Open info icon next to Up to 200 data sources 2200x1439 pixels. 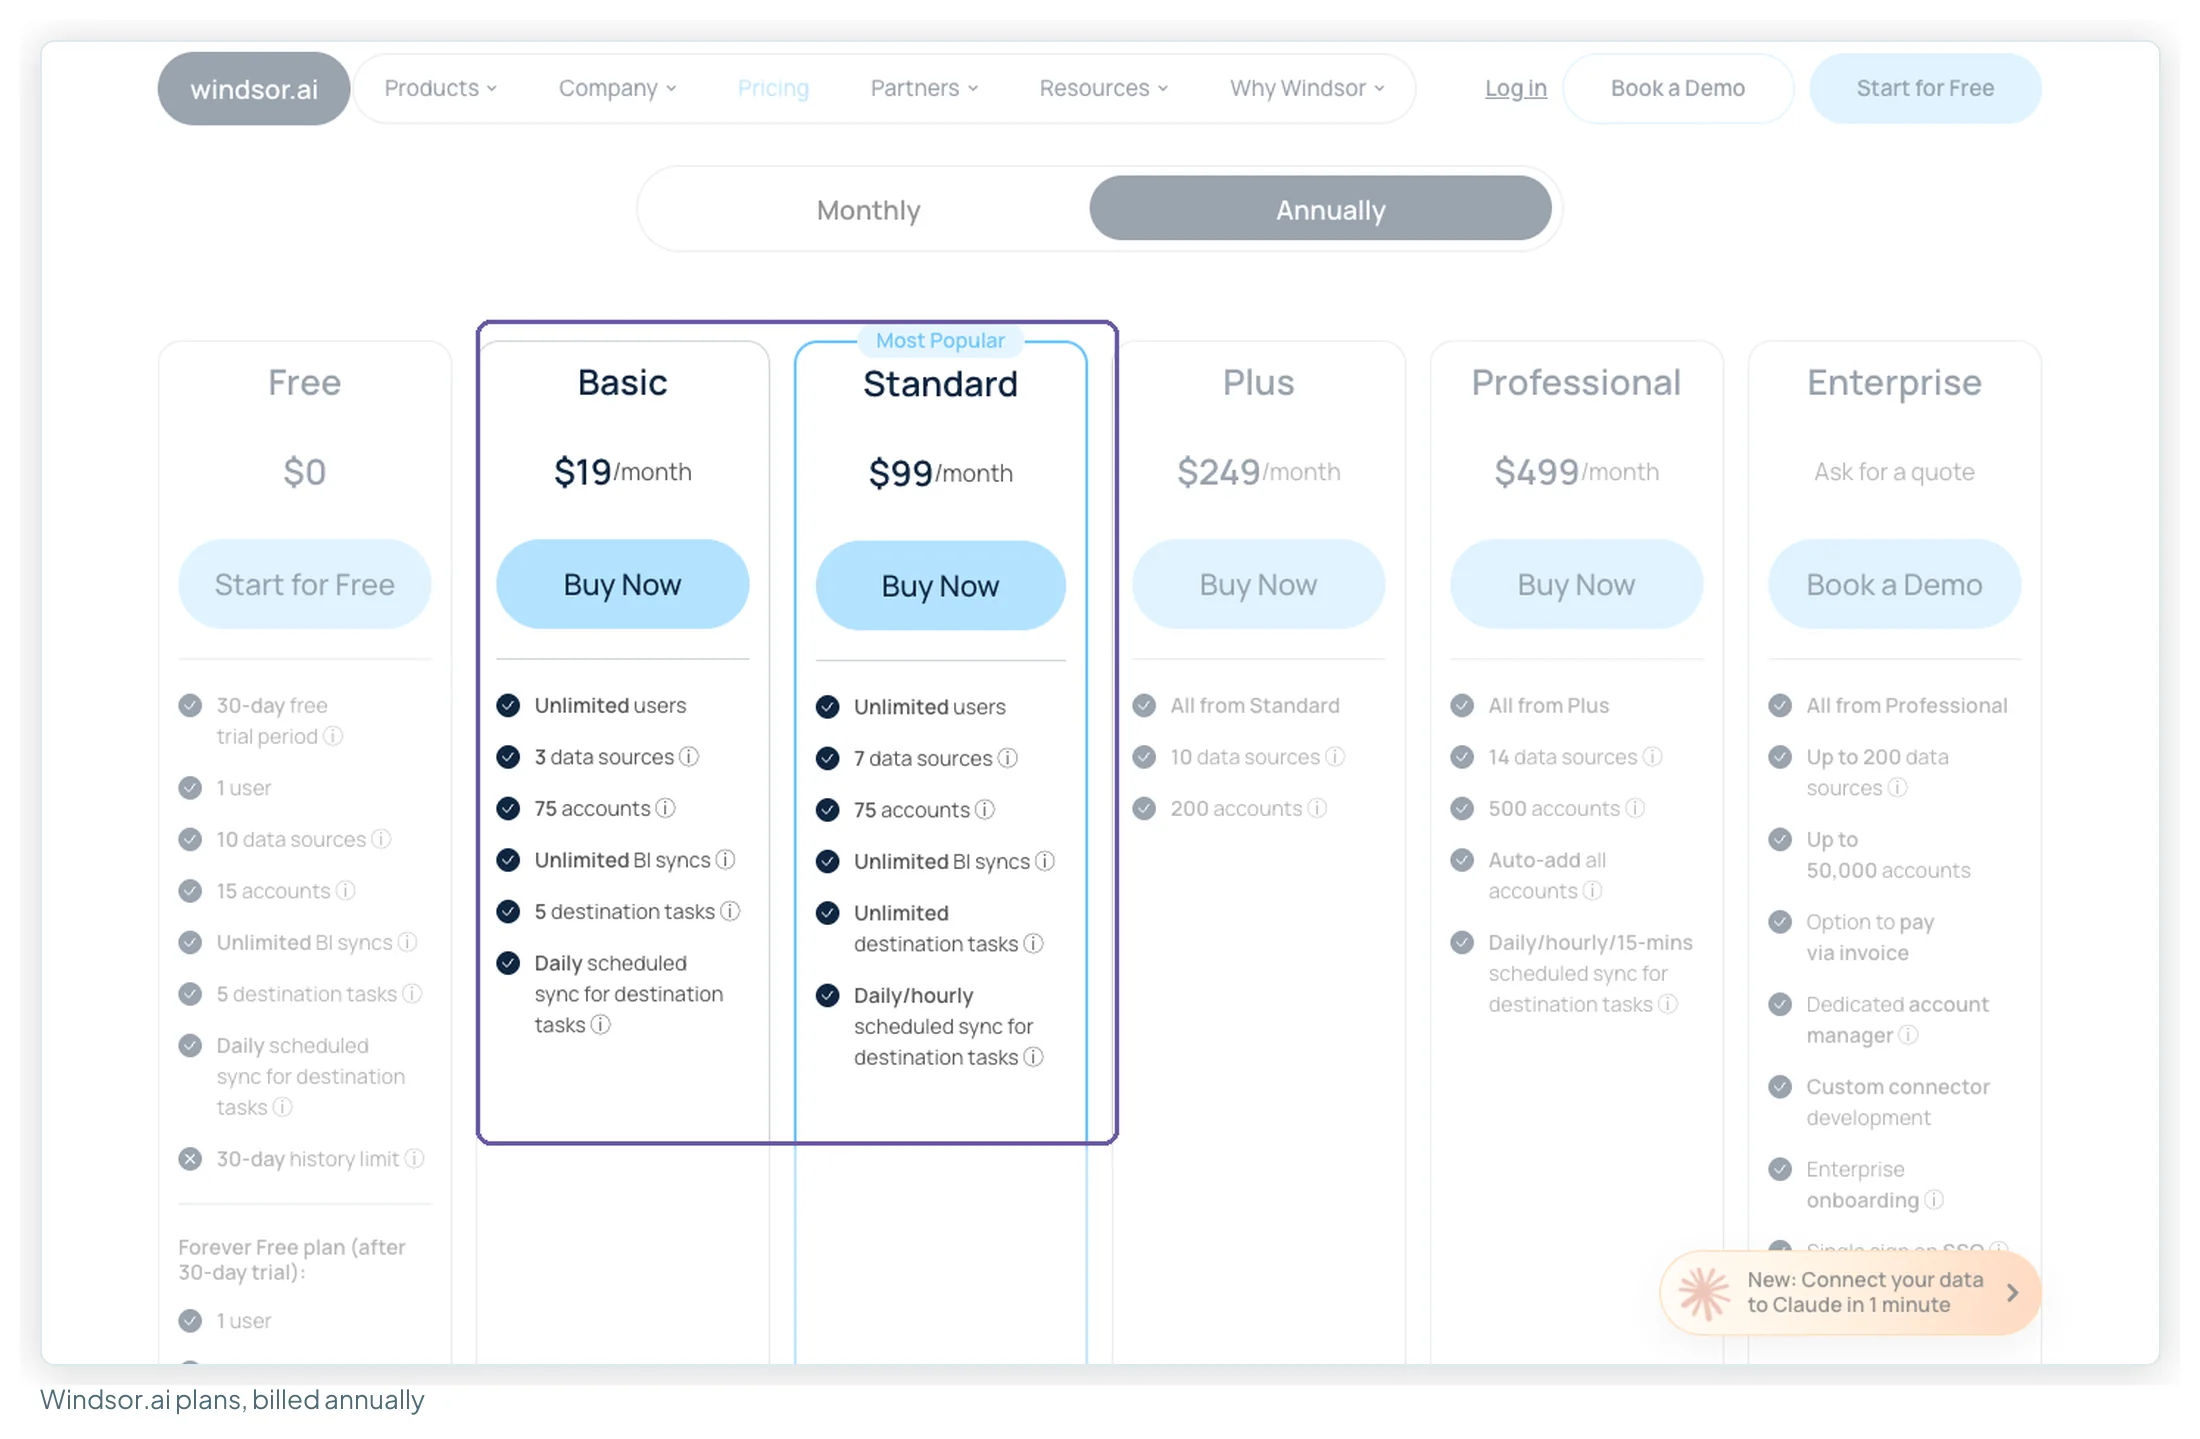pos(1898,787)
